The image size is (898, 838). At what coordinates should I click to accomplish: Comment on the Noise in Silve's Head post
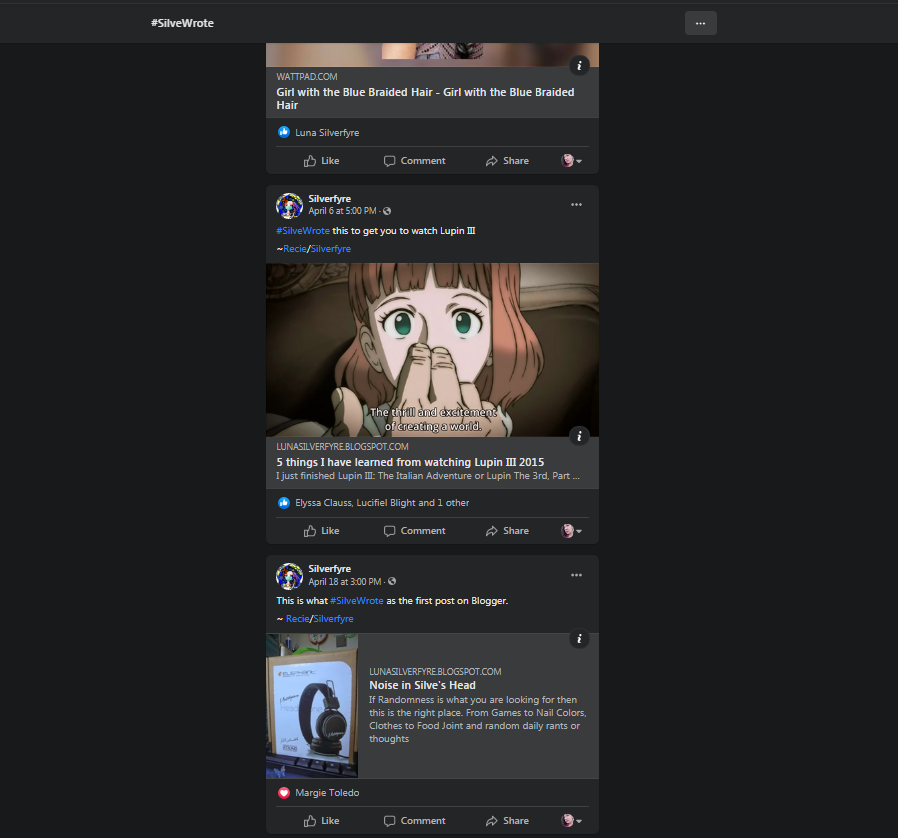click(x=414, y=821)
